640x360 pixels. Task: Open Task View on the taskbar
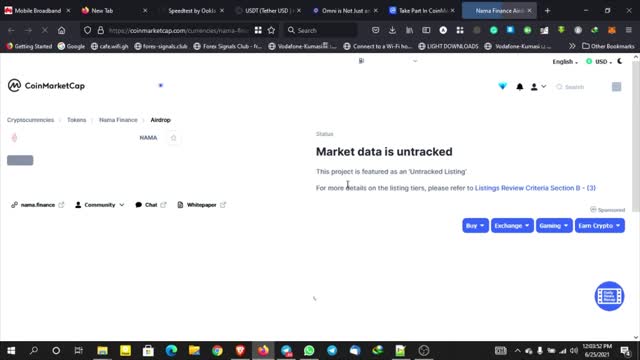[78, 351]
